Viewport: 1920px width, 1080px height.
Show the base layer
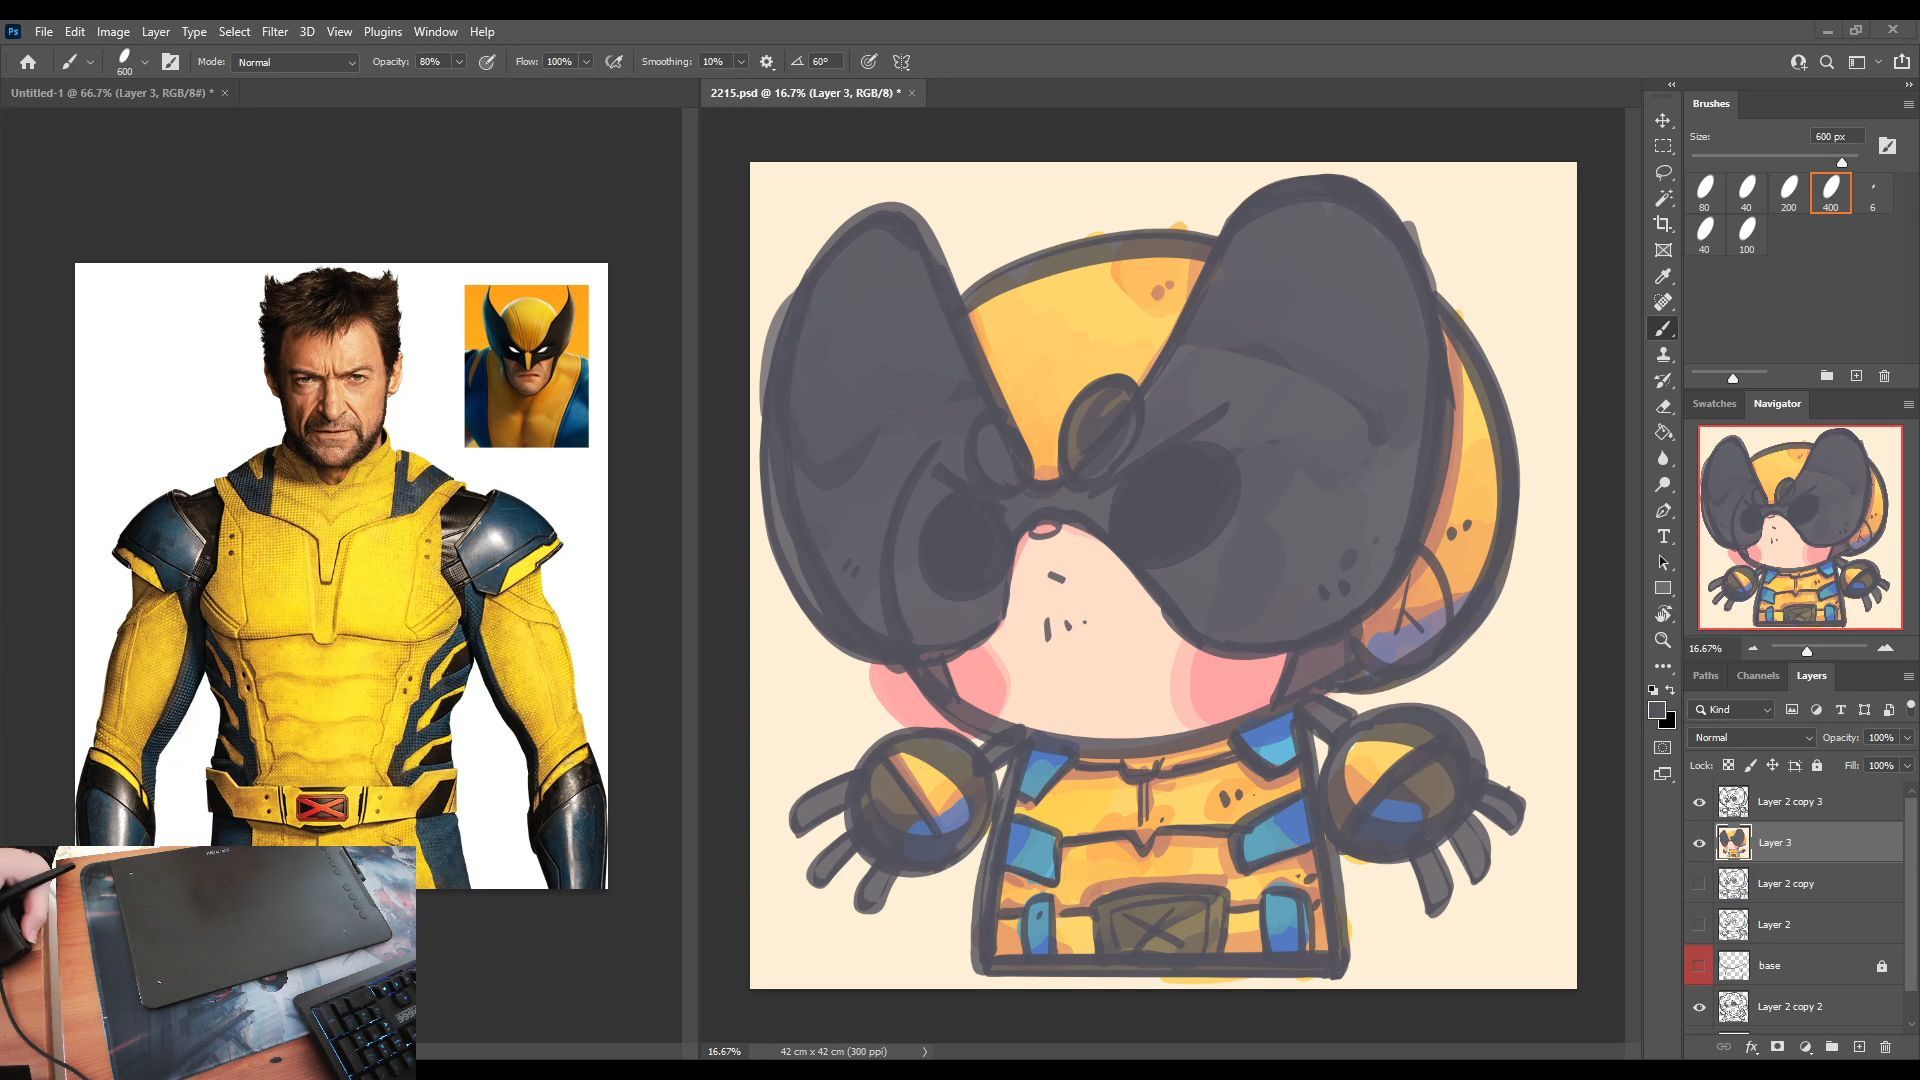(x=1699, y=966)
